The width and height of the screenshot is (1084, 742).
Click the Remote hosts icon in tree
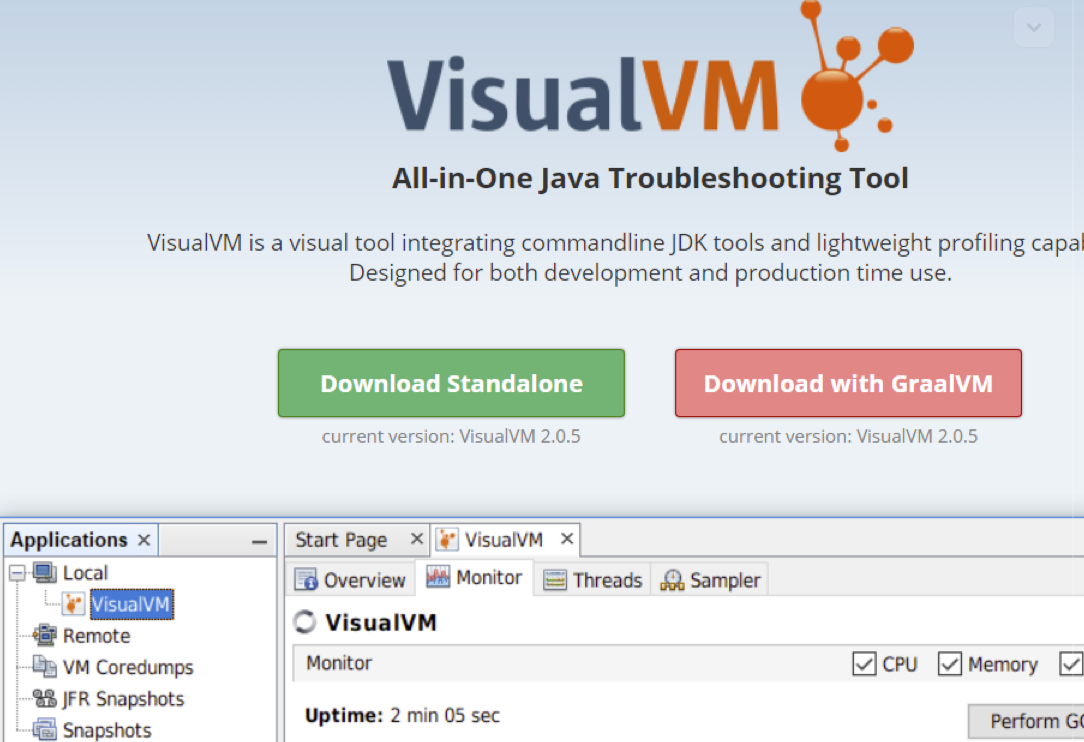45,636
